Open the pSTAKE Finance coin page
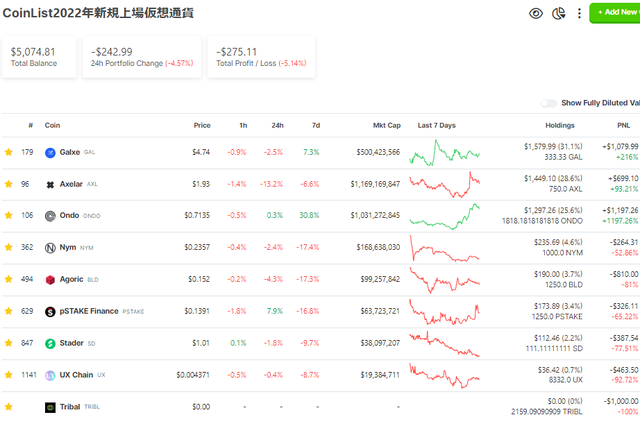The width and height of the screenshot is (640, 424). [89, 311]
